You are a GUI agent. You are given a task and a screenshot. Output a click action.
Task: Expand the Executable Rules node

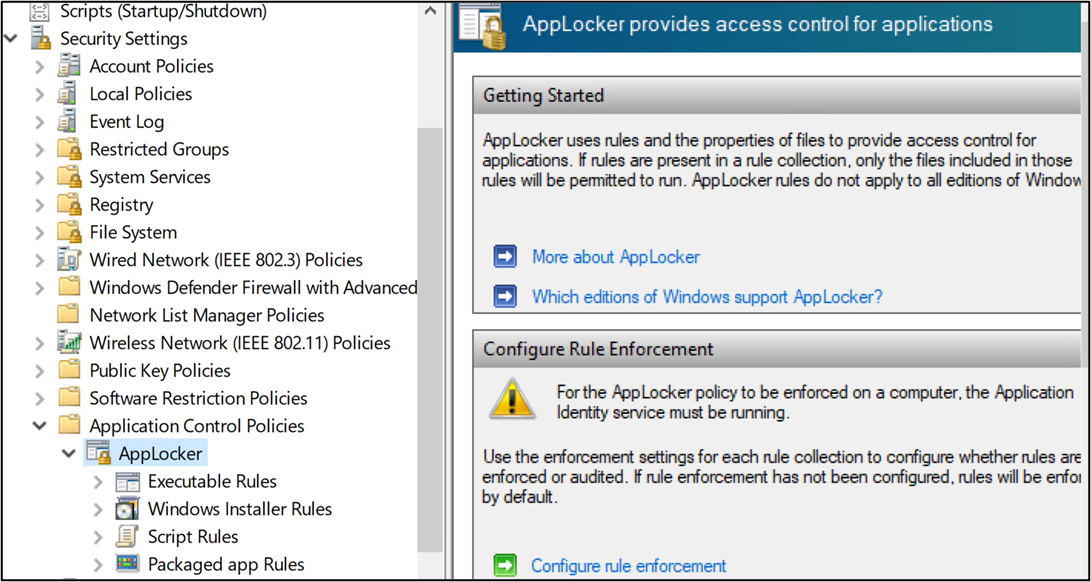97,481
